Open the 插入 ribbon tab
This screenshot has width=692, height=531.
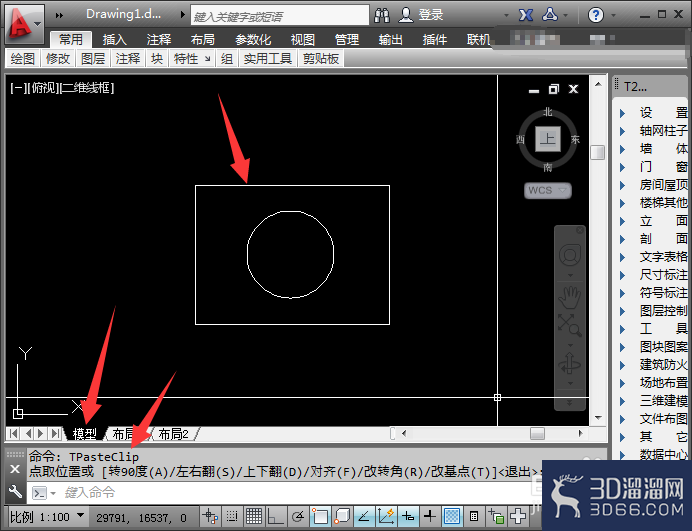(x=114, y=40)
